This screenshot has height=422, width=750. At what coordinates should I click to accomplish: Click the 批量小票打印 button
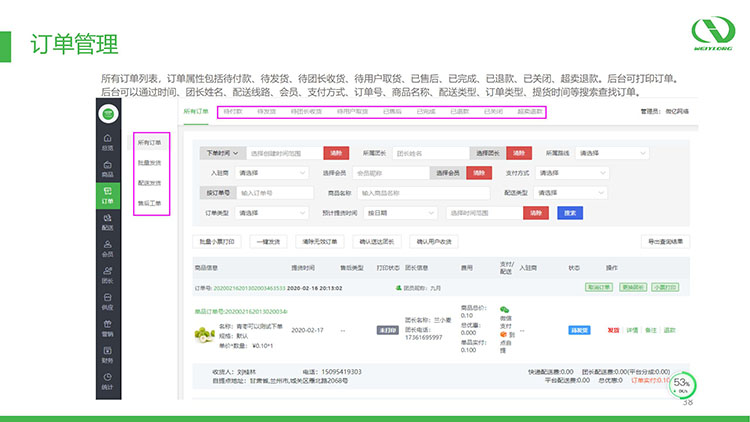[x=217, y=242]
